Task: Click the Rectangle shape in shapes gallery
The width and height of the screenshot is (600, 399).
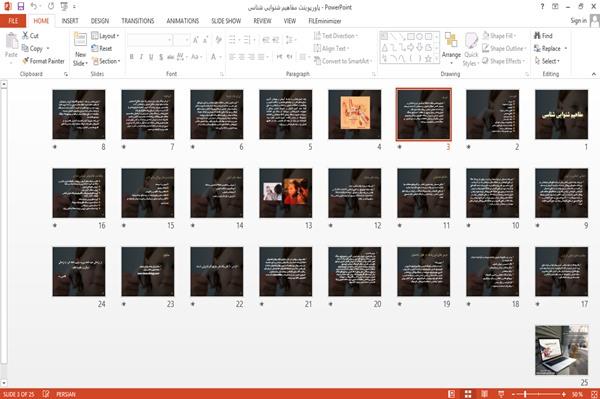Action: pos(411,36)
